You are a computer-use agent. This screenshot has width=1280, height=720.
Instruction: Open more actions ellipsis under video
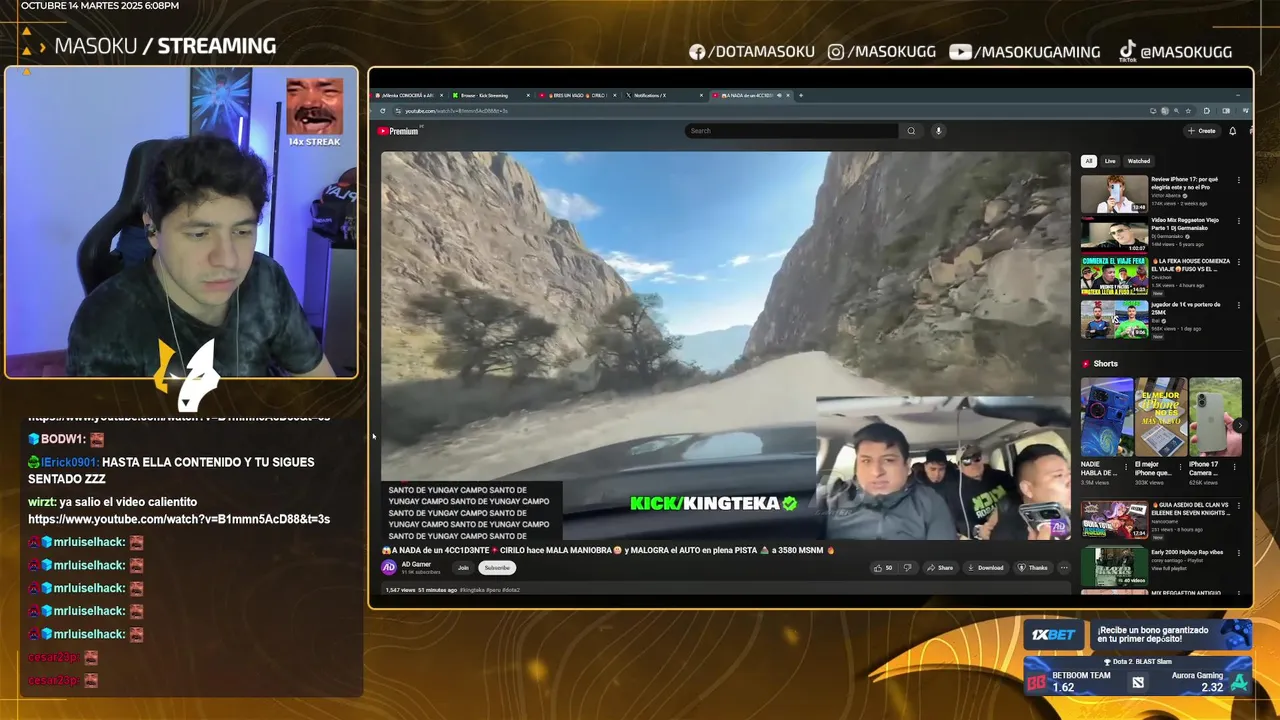click(1064, 568)
